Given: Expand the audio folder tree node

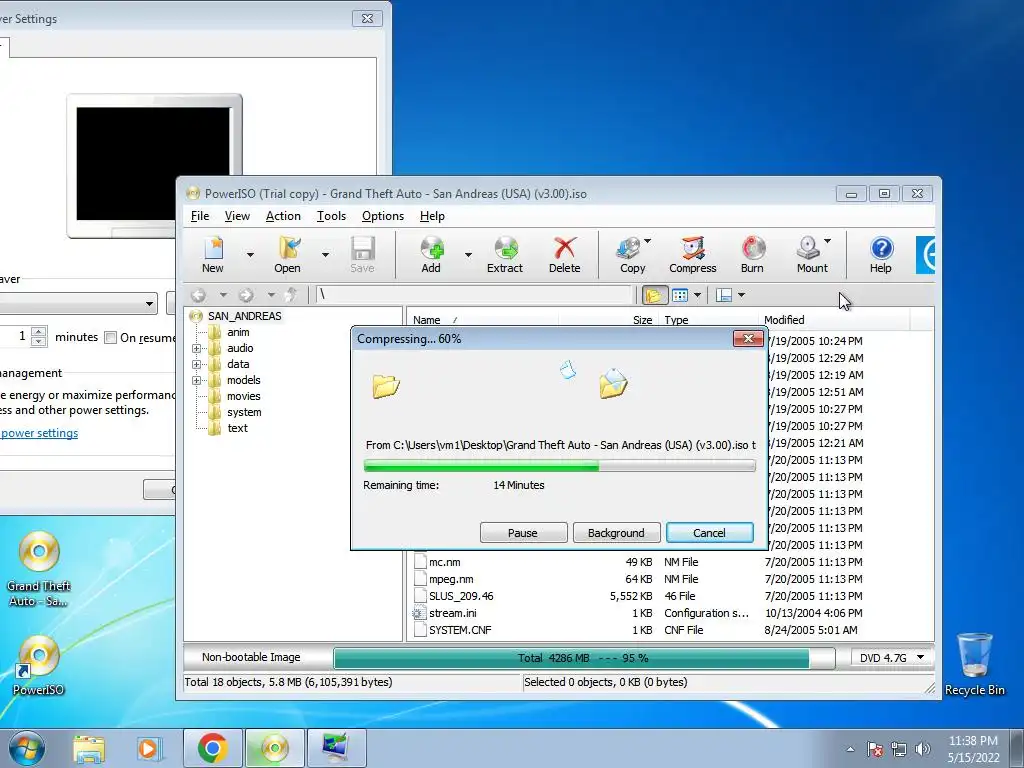Looking at the screenshot, I should 197,348.
